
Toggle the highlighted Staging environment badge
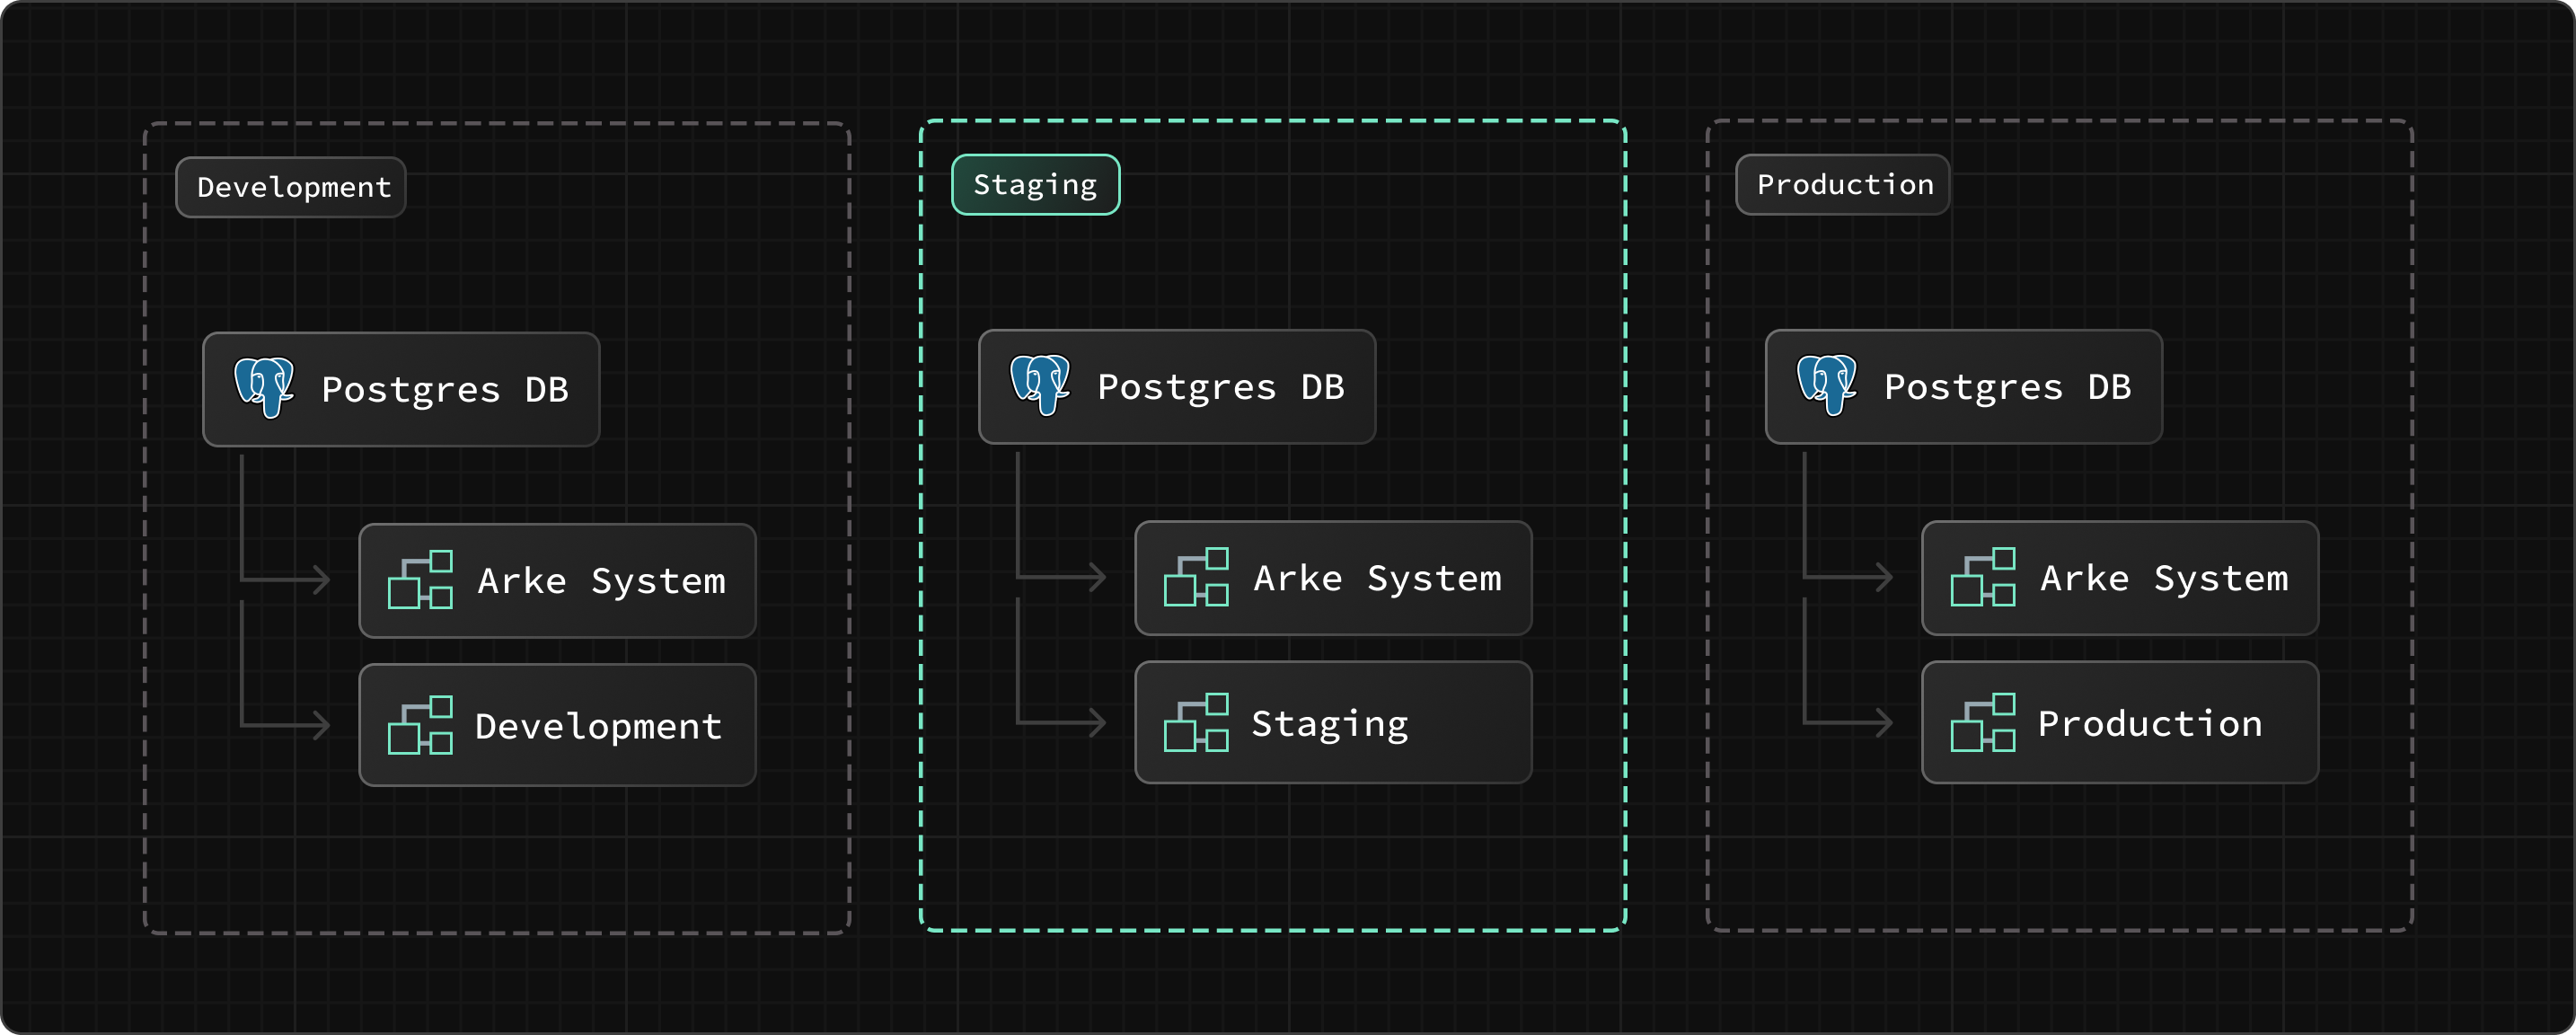1034,184
